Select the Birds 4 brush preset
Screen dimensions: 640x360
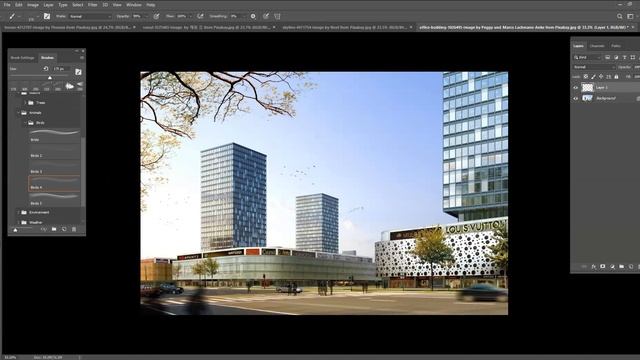(54, 183)
